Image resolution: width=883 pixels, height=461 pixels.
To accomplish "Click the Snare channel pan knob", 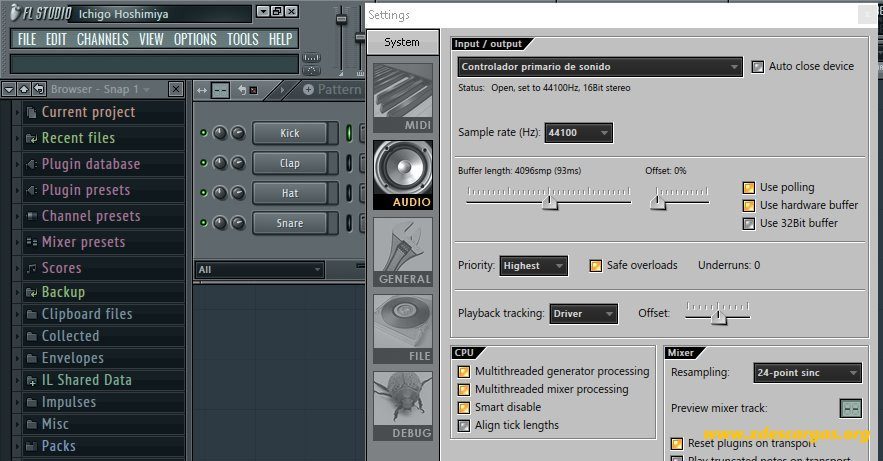I will click(220, 222).
